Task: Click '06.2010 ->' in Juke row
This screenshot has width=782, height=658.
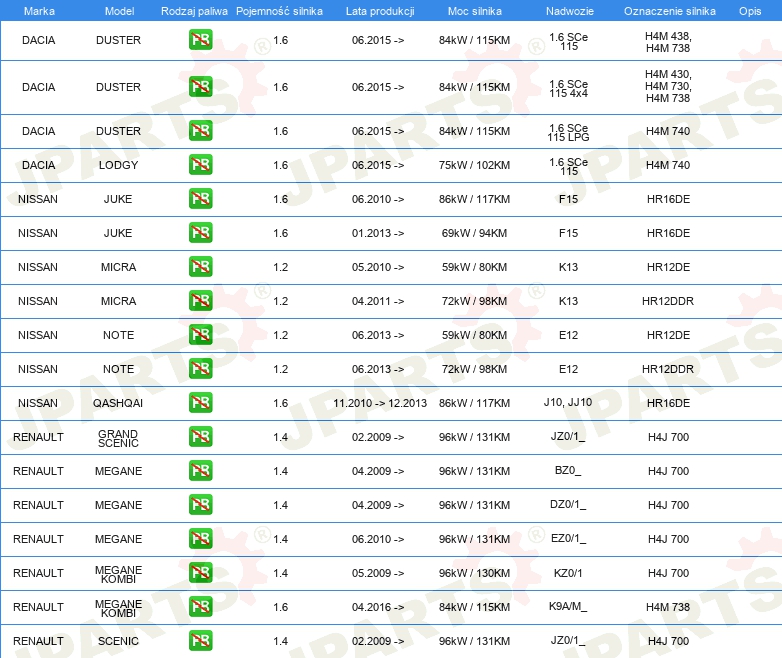Action: coord(378,199)
